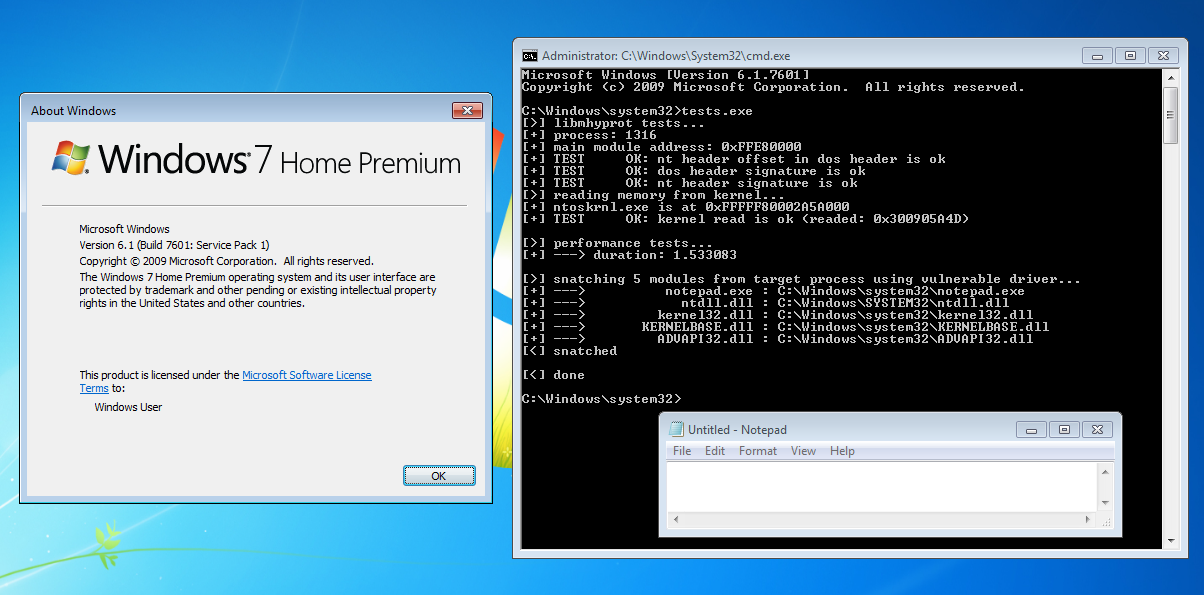Click 'kernel read is ok' test line

745,219
